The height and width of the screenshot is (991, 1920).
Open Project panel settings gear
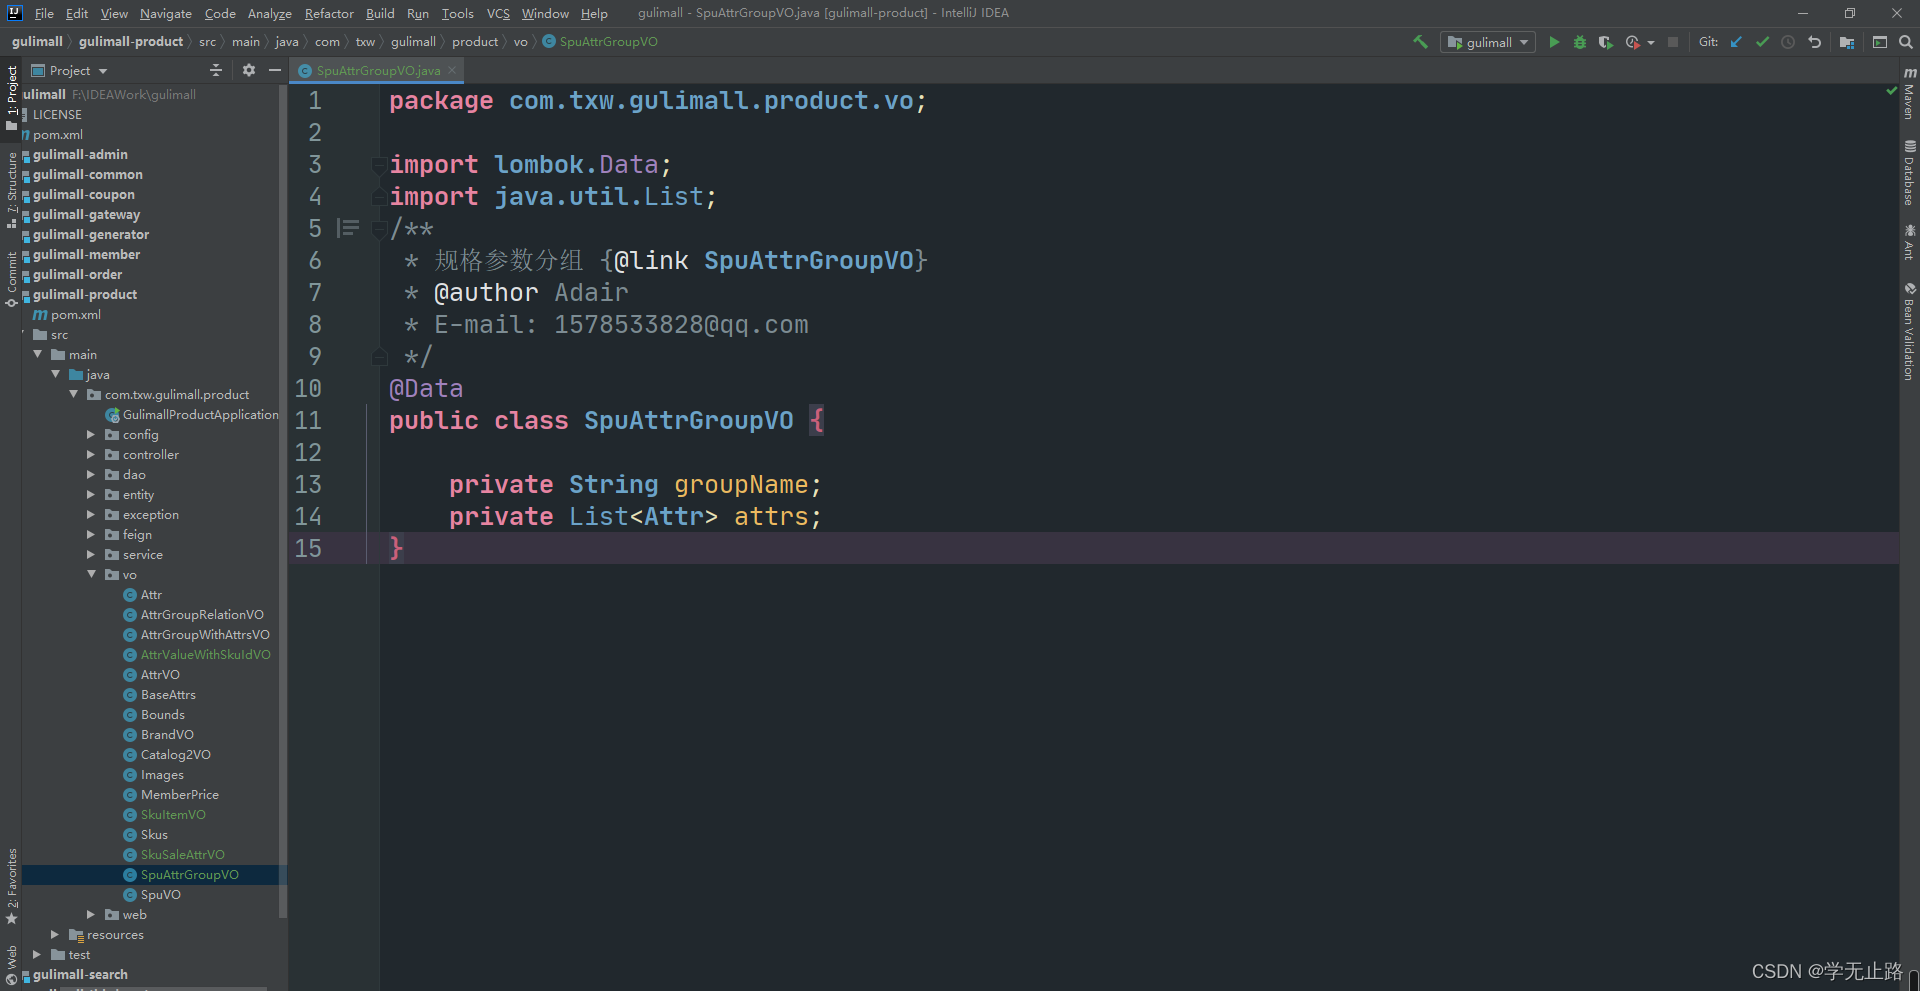coord(248,70)
